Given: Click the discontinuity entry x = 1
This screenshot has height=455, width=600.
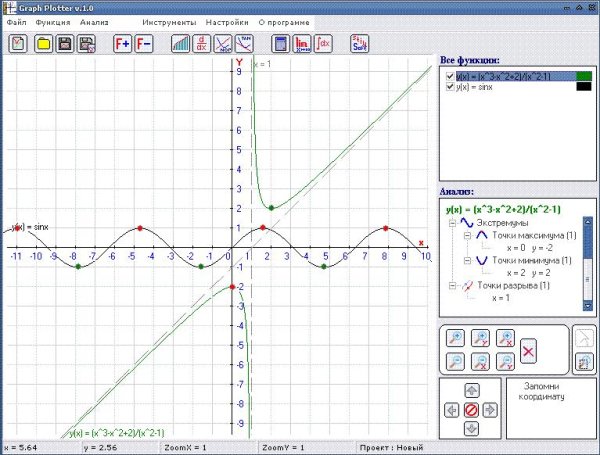Looking at the screenshot, I should tap(501, 298).
